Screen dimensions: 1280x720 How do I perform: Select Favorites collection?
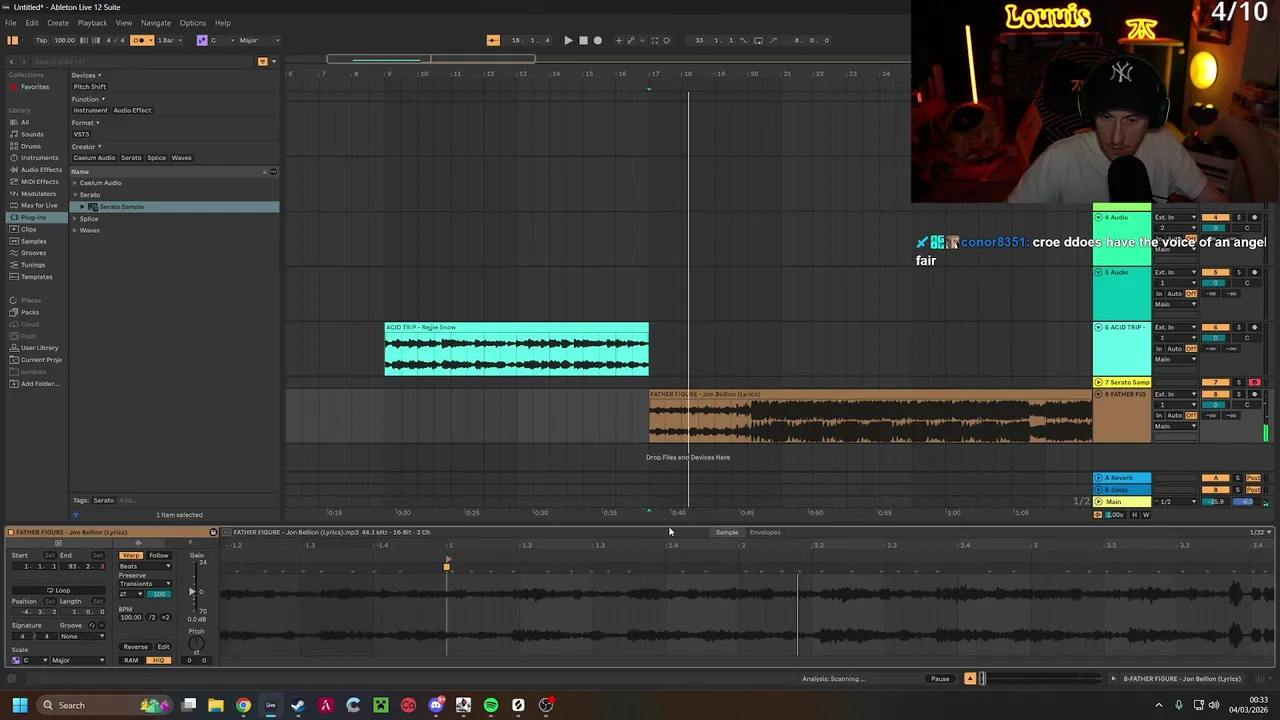pyautogui.click(x=34, y=87)
